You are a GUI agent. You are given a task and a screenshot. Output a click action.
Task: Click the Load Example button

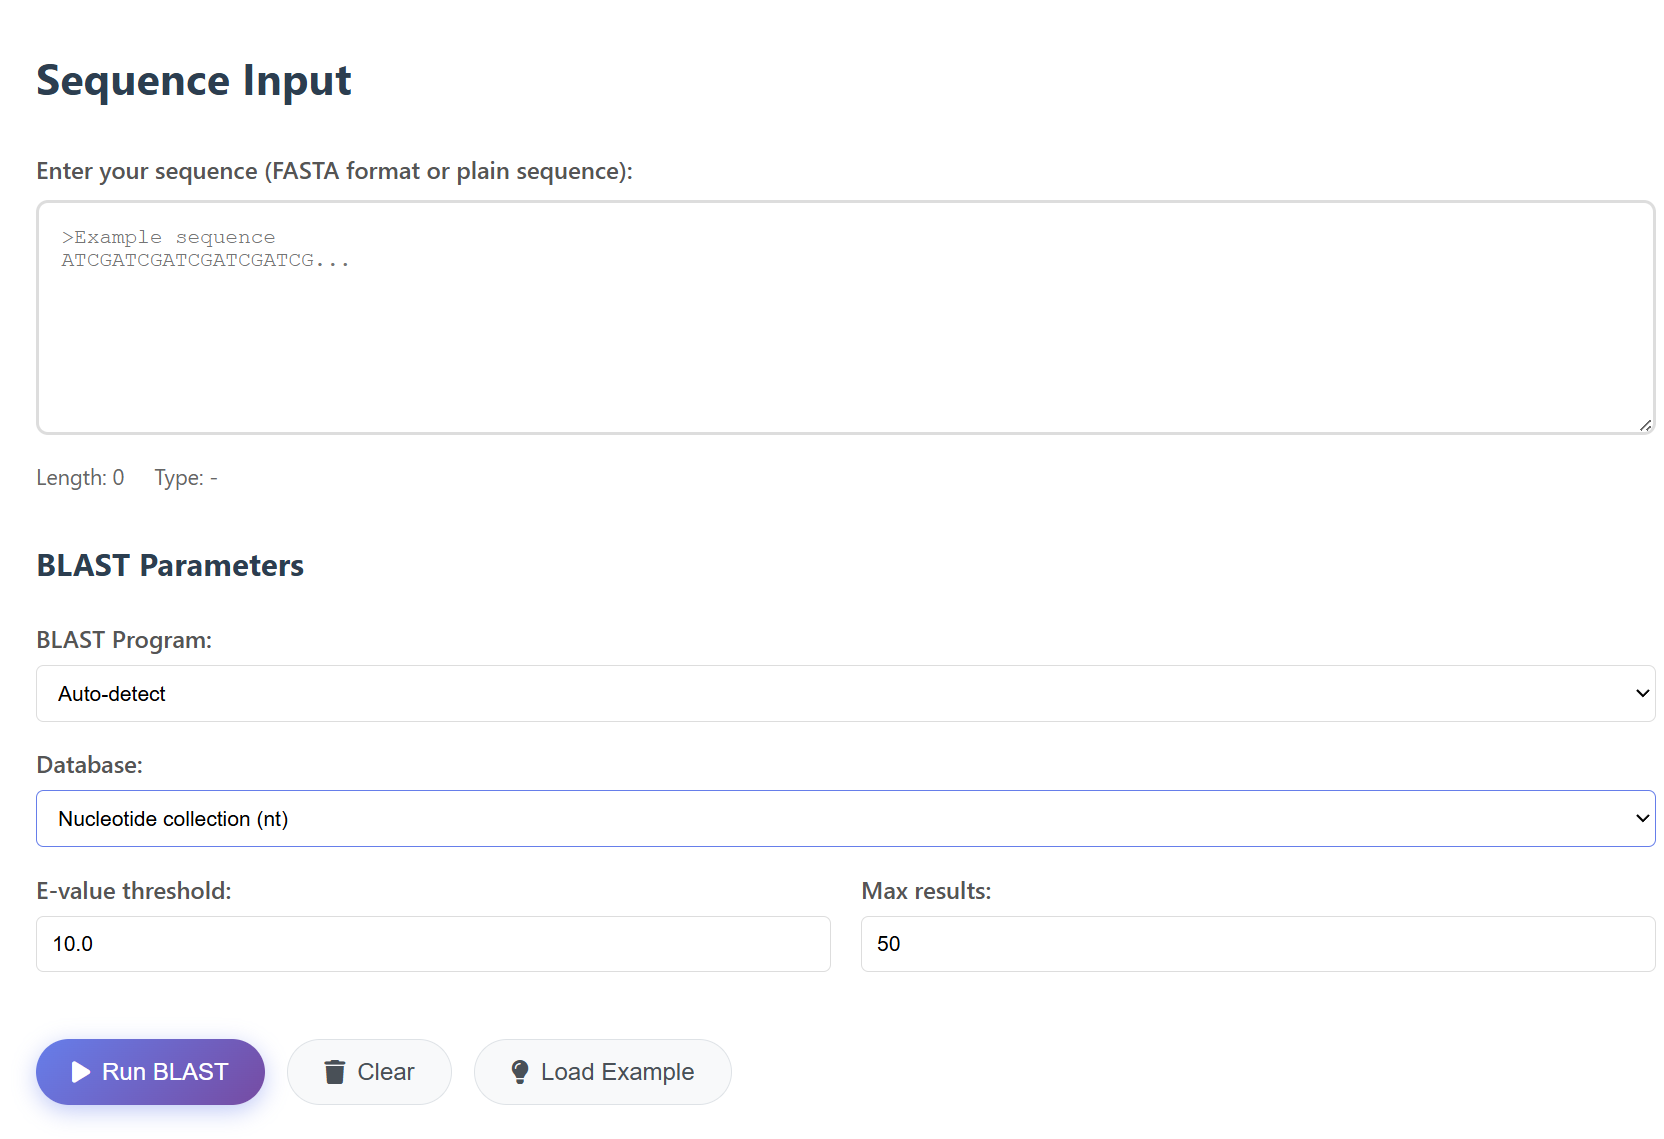pyautogui.click(x=602, y=1072)
